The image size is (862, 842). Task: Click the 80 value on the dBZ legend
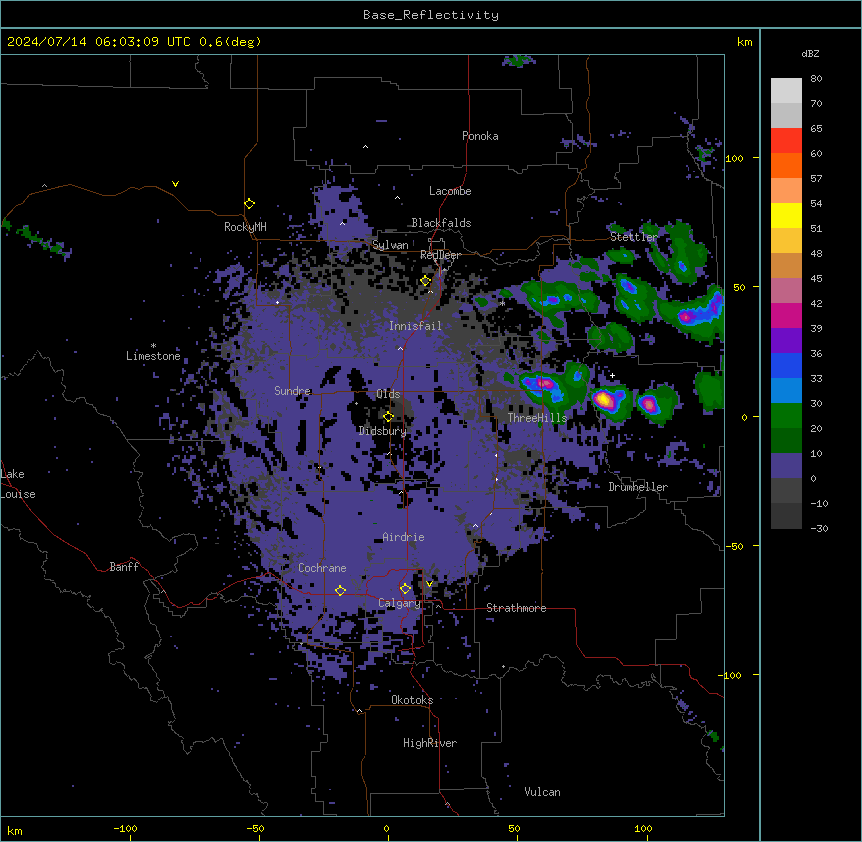(816, 79)
